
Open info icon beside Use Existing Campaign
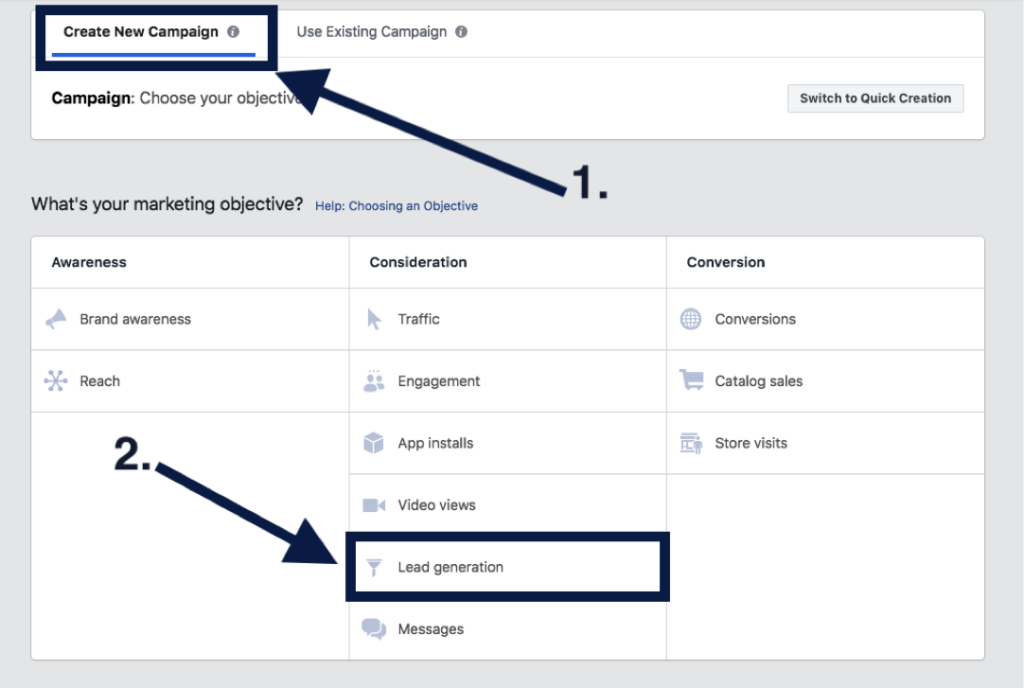tap(461, 32)
